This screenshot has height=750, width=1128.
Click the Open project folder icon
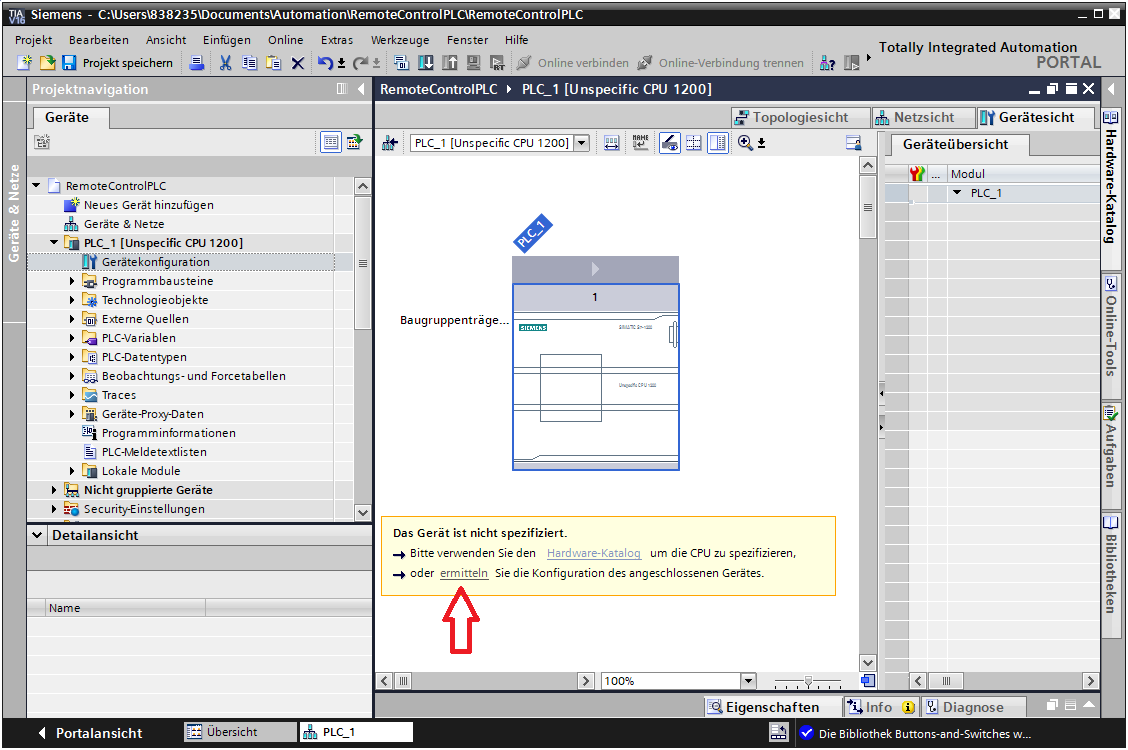coord(47,63)
